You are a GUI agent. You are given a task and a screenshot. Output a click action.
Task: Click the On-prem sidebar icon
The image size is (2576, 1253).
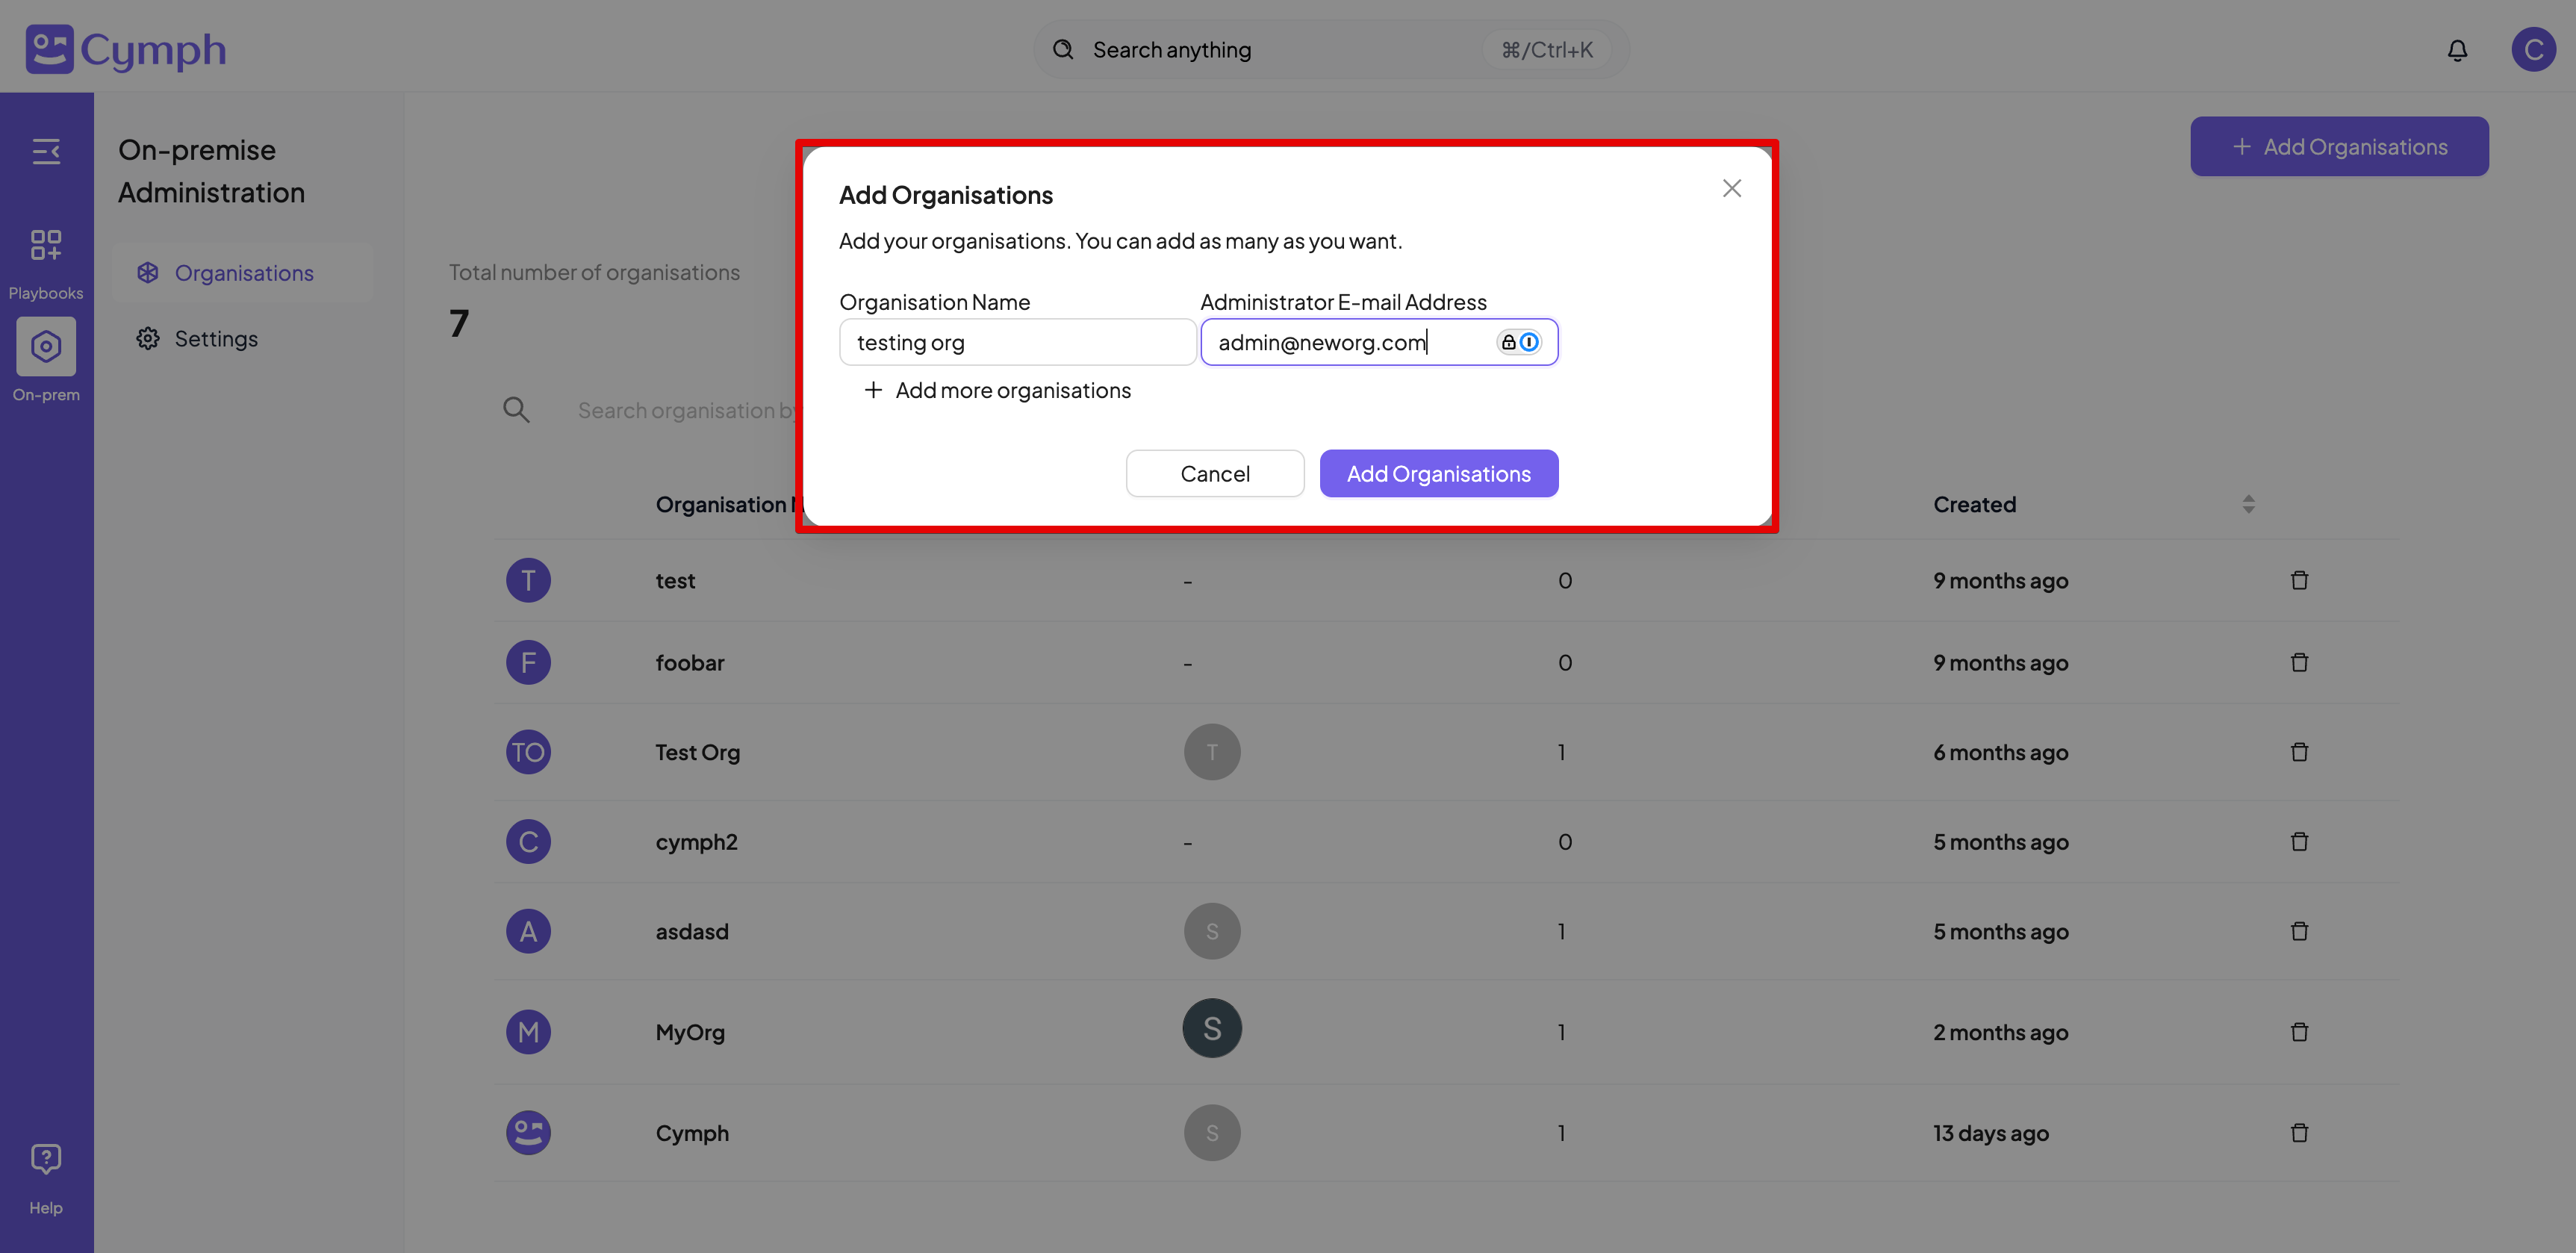tap(46, 346)
